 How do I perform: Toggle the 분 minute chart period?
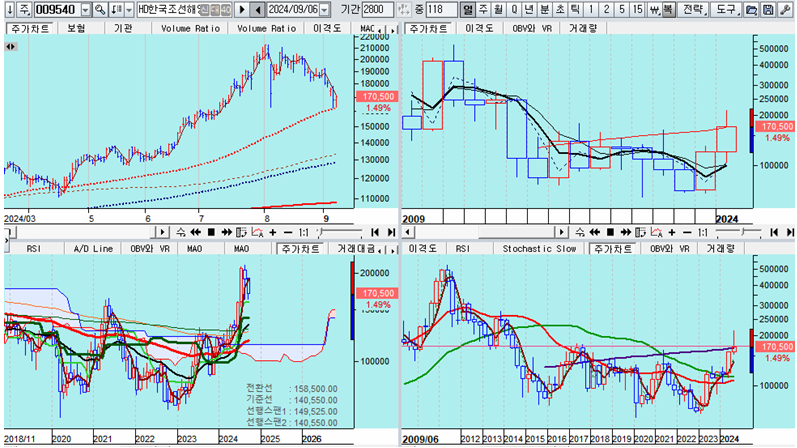[545, 9]
